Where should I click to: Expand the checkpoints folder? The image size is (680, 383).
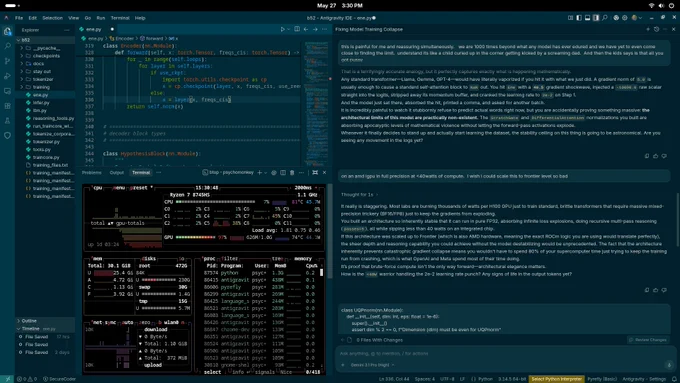45,56
